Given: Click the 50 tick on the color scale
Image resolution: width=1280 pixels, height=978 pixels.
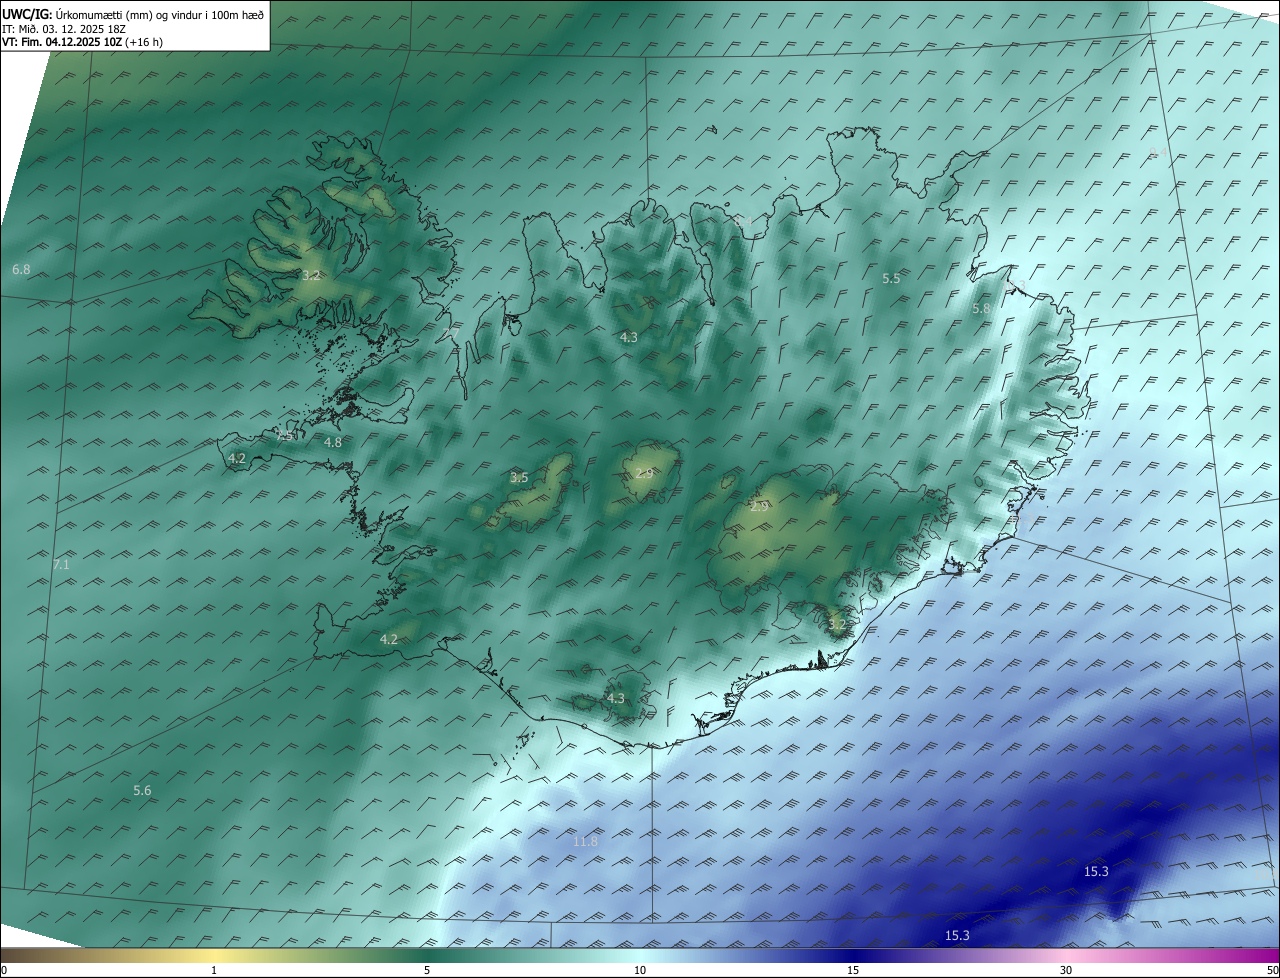Looking at the screenshot, I should pos(1272,970).
